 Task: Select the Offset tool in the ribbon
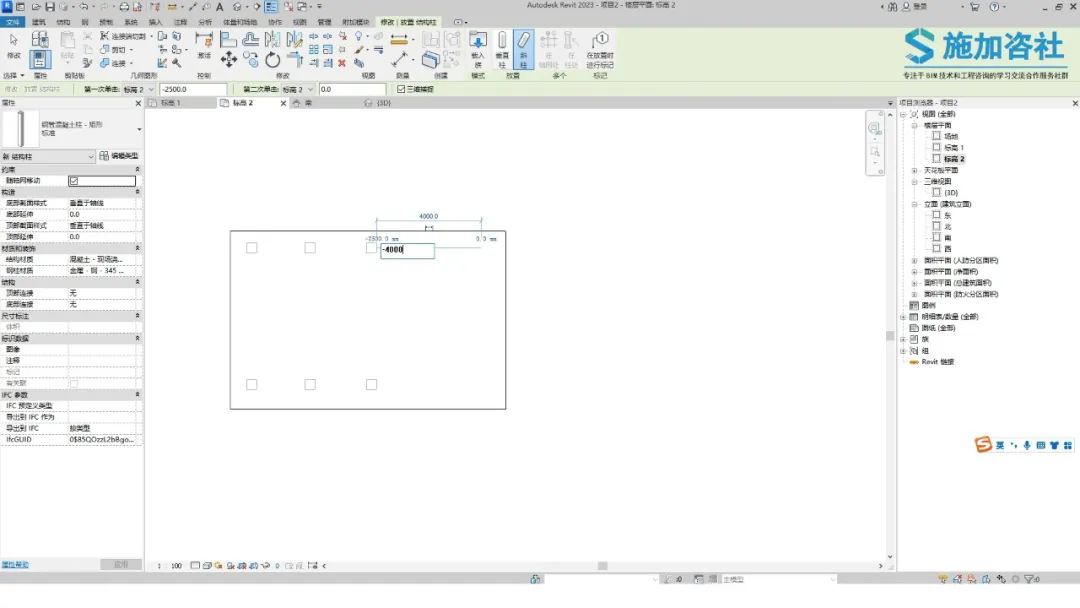(251, 39)
